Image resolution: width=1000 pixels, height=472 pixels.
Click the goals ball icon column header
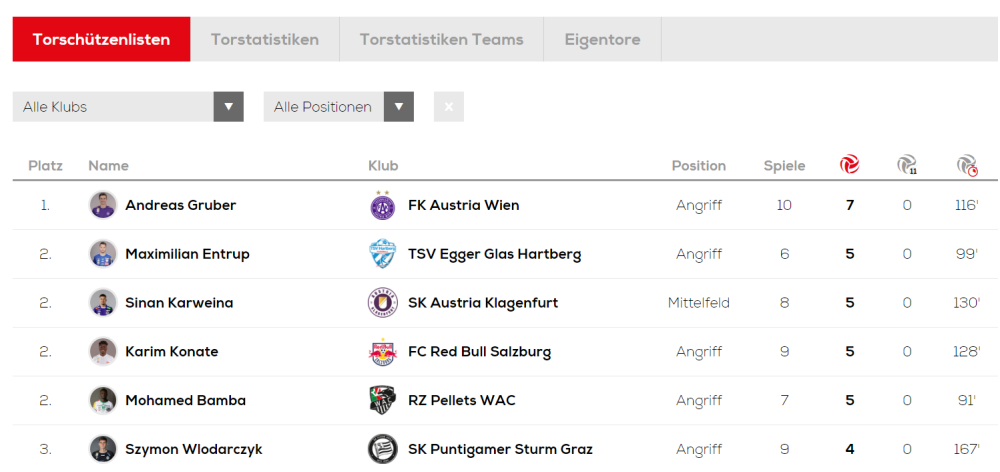coord(849,165)
